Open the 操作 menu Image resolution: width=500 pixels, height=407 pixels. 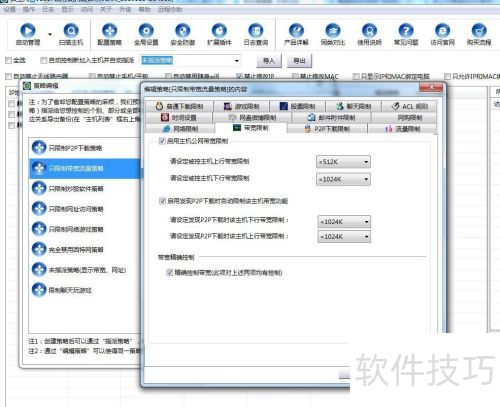click(x=29, y=9)
